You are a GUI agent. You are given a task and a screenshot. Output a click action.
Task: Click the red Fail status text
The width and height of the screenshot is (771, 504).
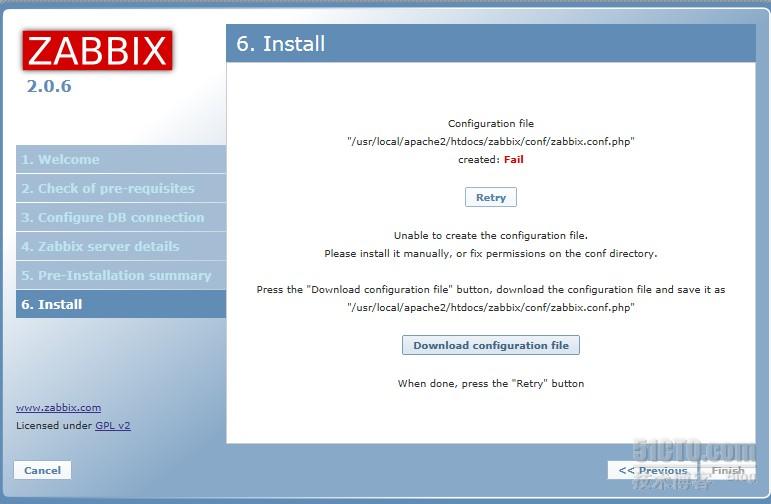pos(513,159)
